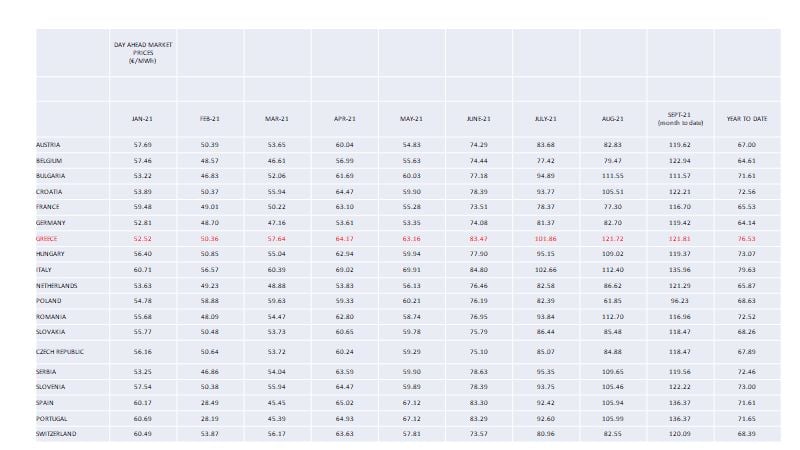Click the ROMANIA row label
The width and height of the screenshot is (800, 450).
[x=51, y=317]
